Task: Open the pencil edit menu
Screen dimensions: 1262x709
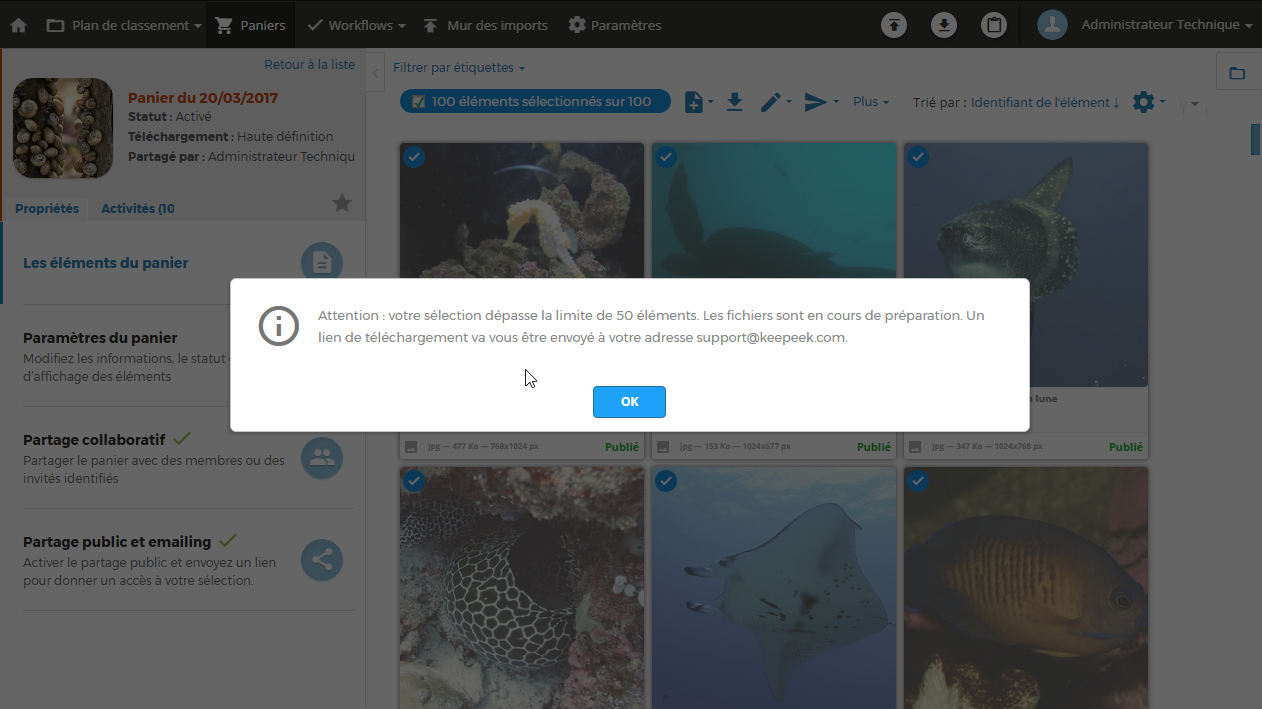Action: coord(775,101)
